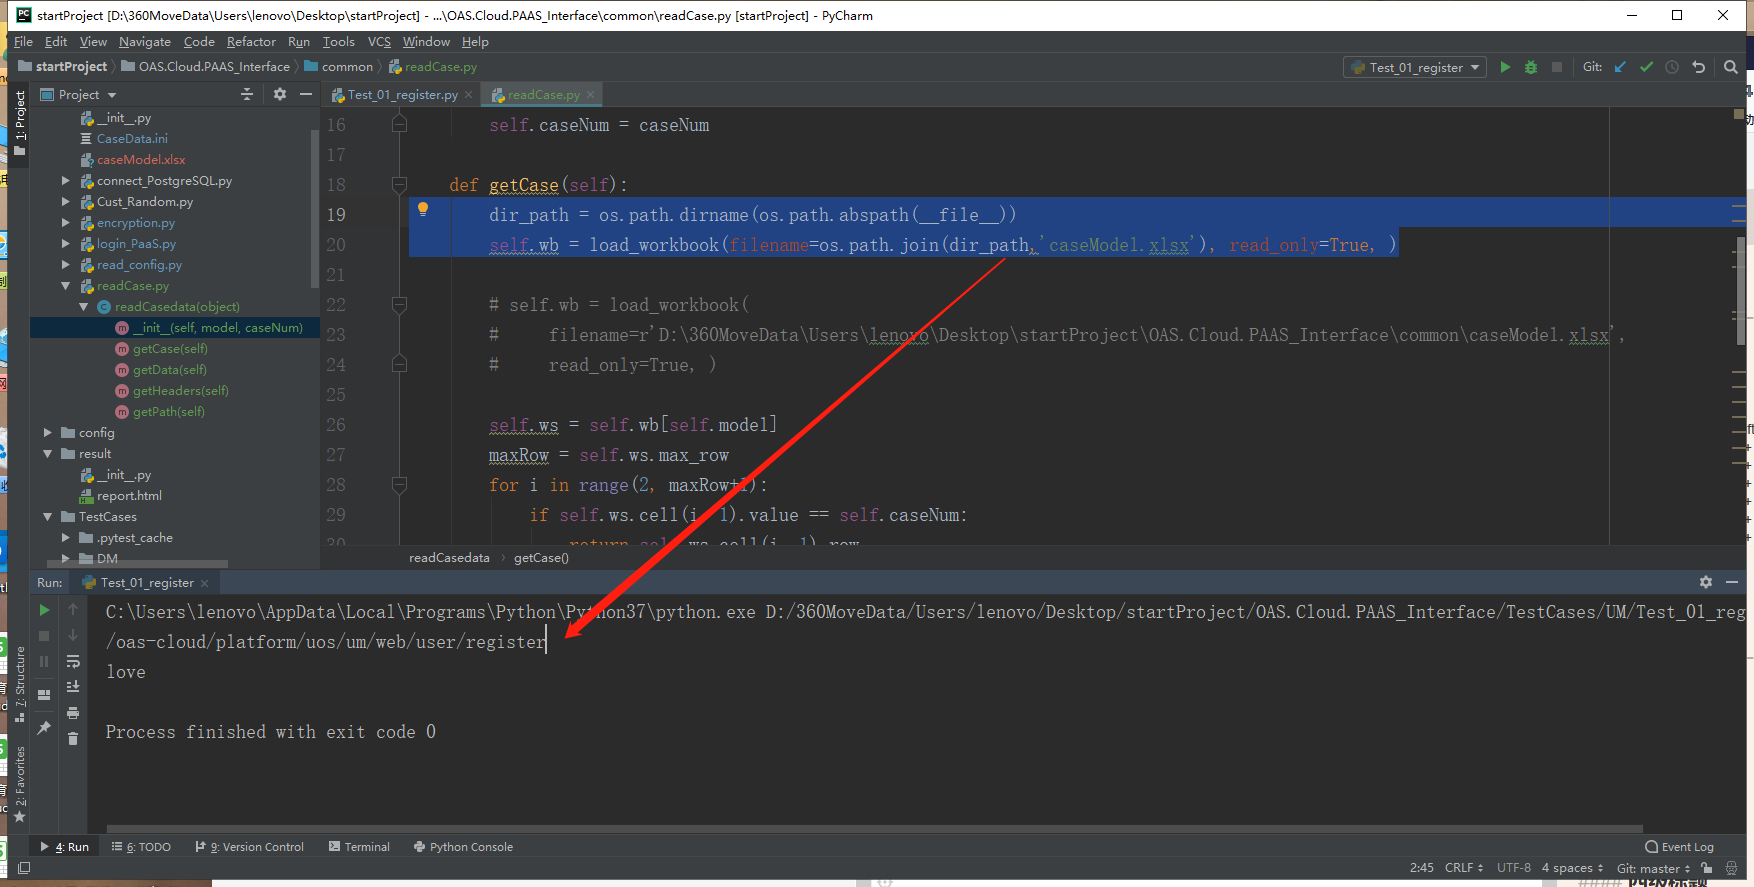1754x887 pixels.
Task: Clear all Run console output with the trash icon
Action: click(x=73, y=739)
